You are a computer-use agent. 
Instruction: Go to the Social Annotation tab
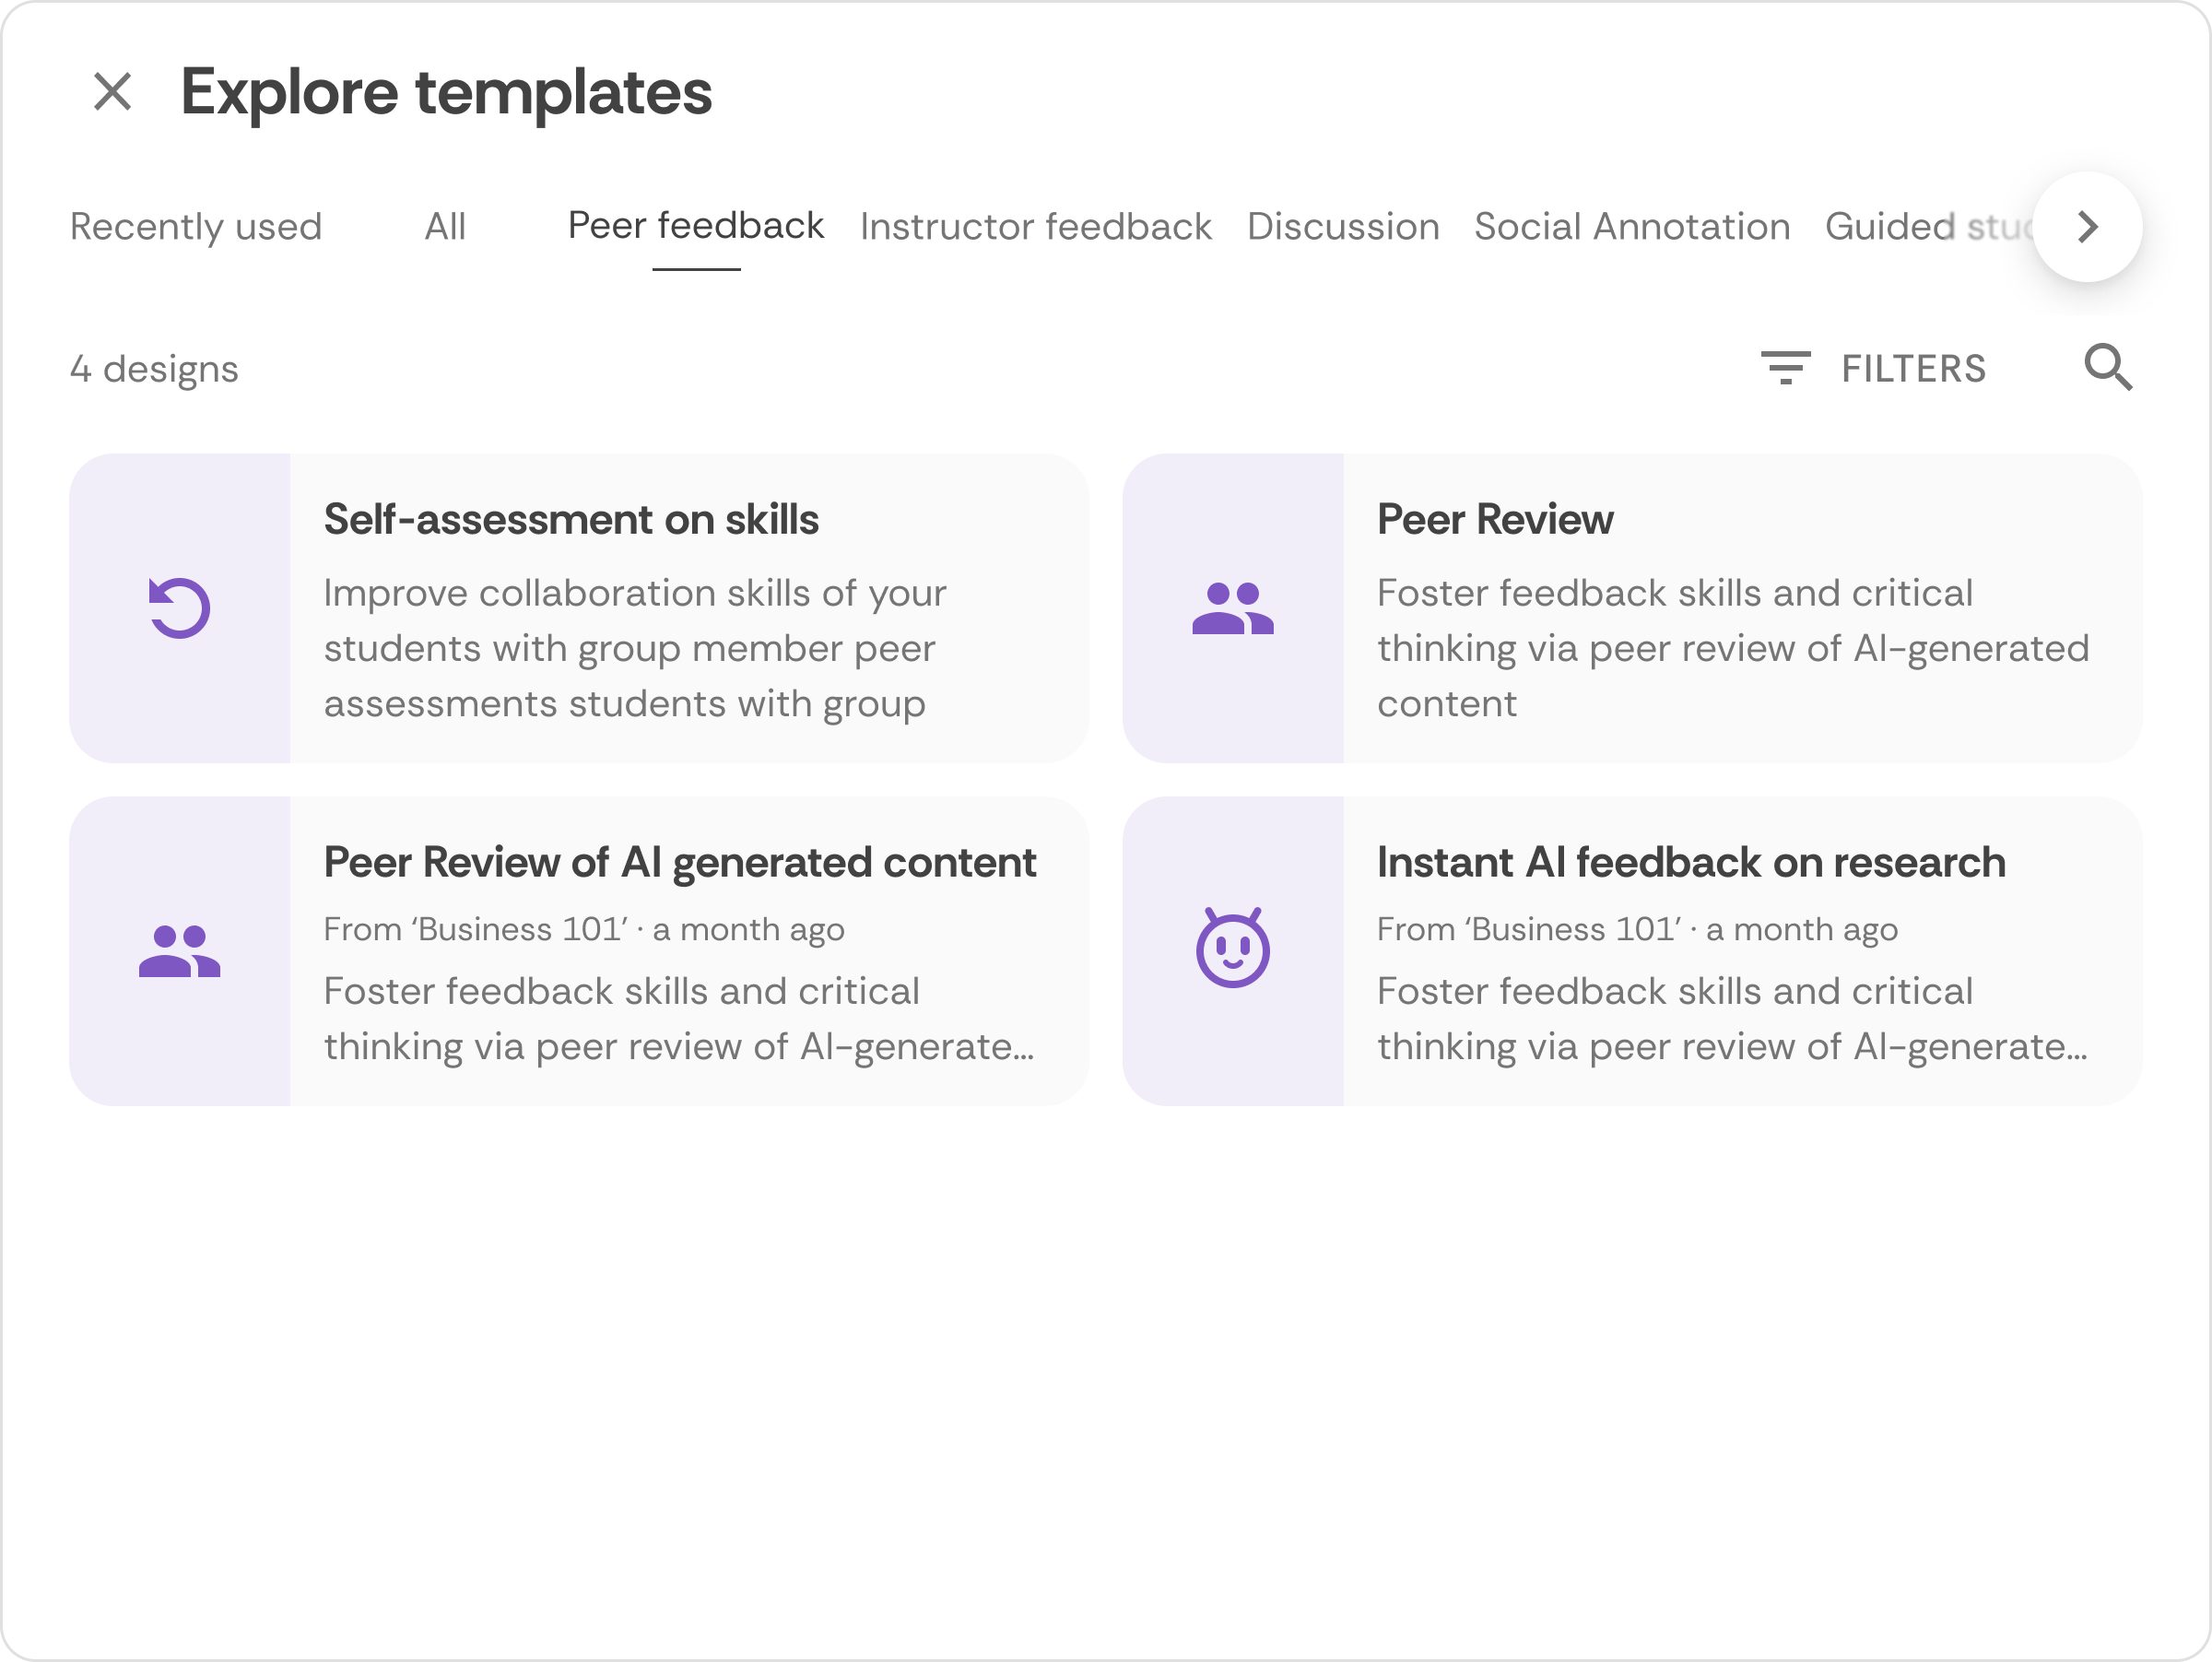click(x=1632, y=227)
